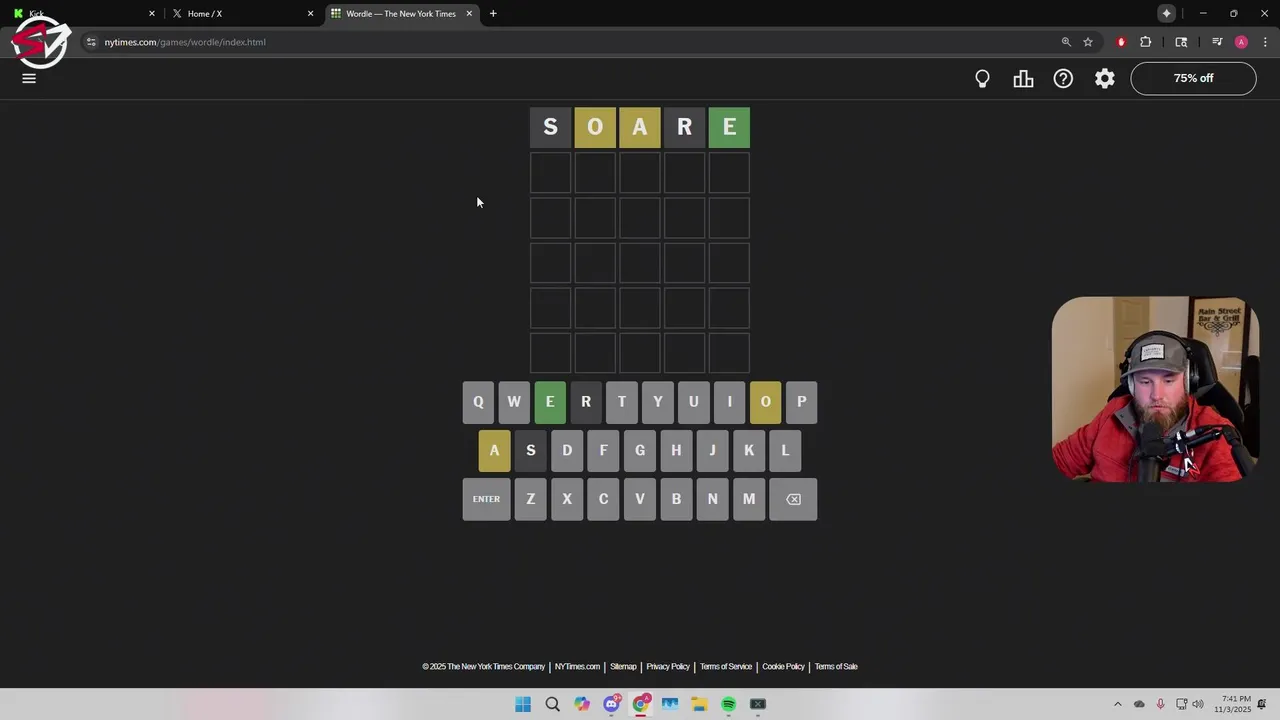Tap the yellow A key

tap(494, 450)
